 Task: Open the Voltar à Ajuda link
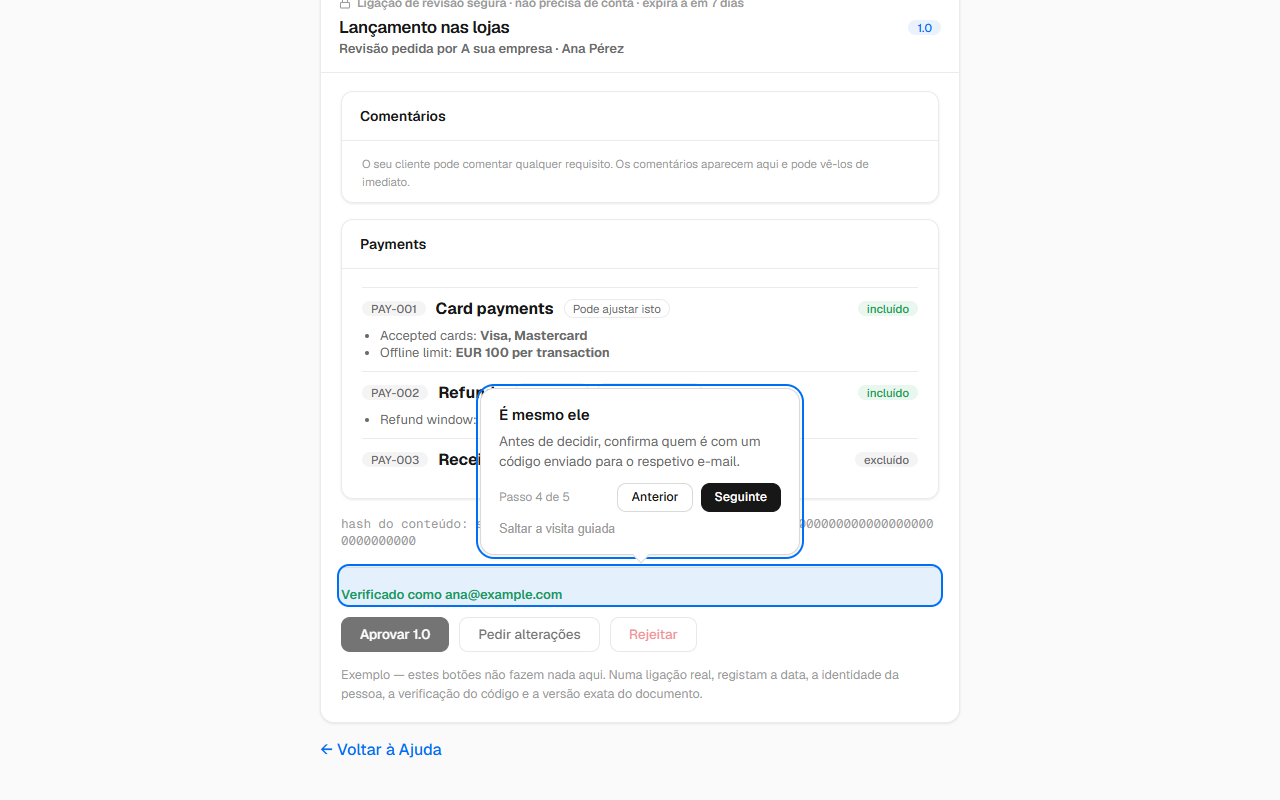tap(381, 749)
